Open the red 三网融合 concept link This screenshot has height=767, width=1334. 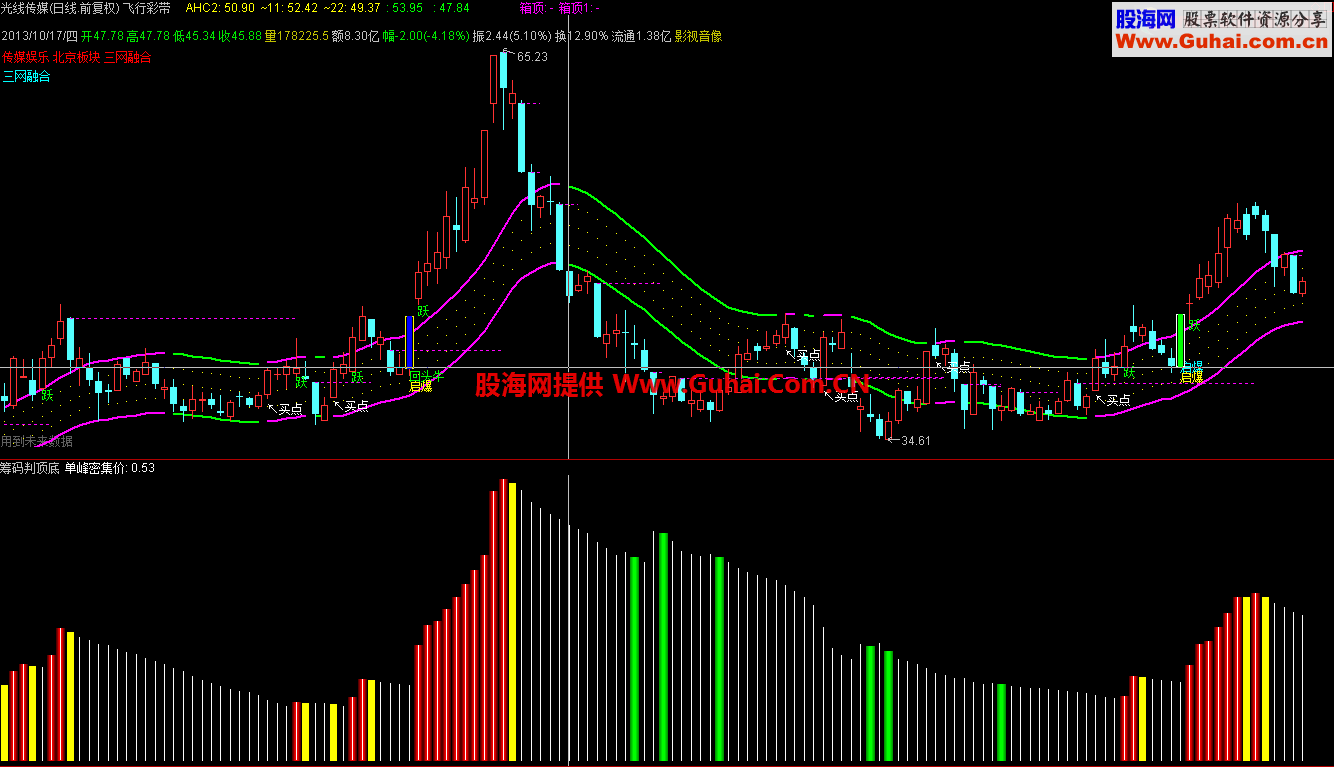pyautogui.click(x=128, y=57)
